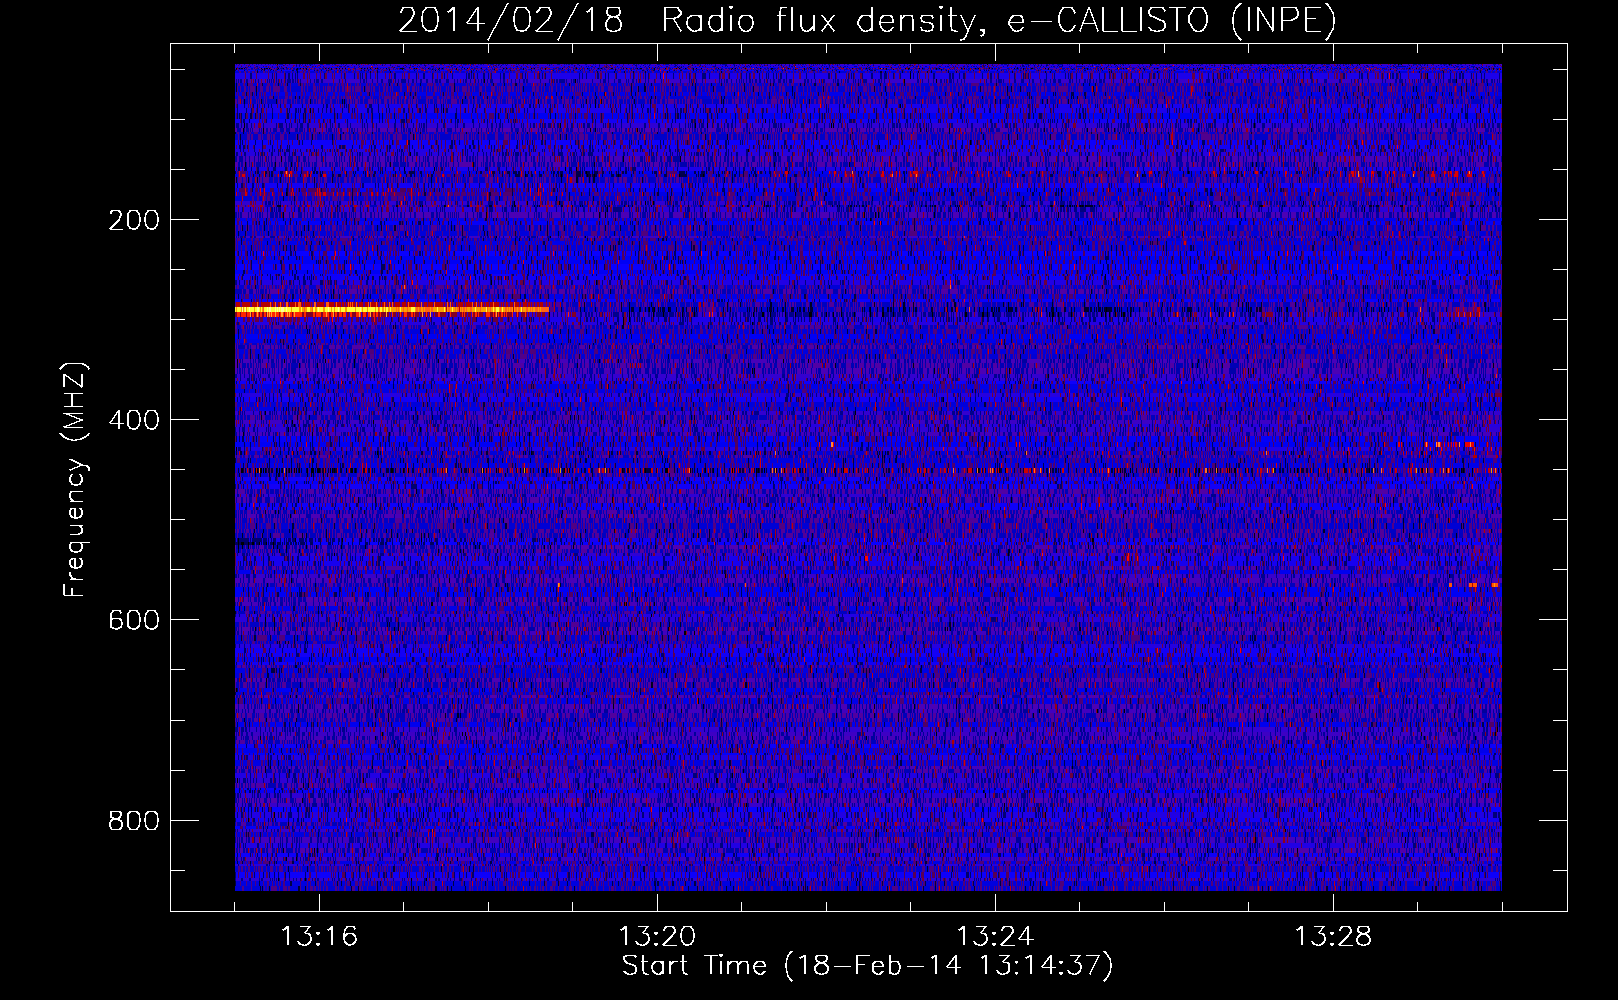Click the 13:24 time tick label

tap(995, 937)
